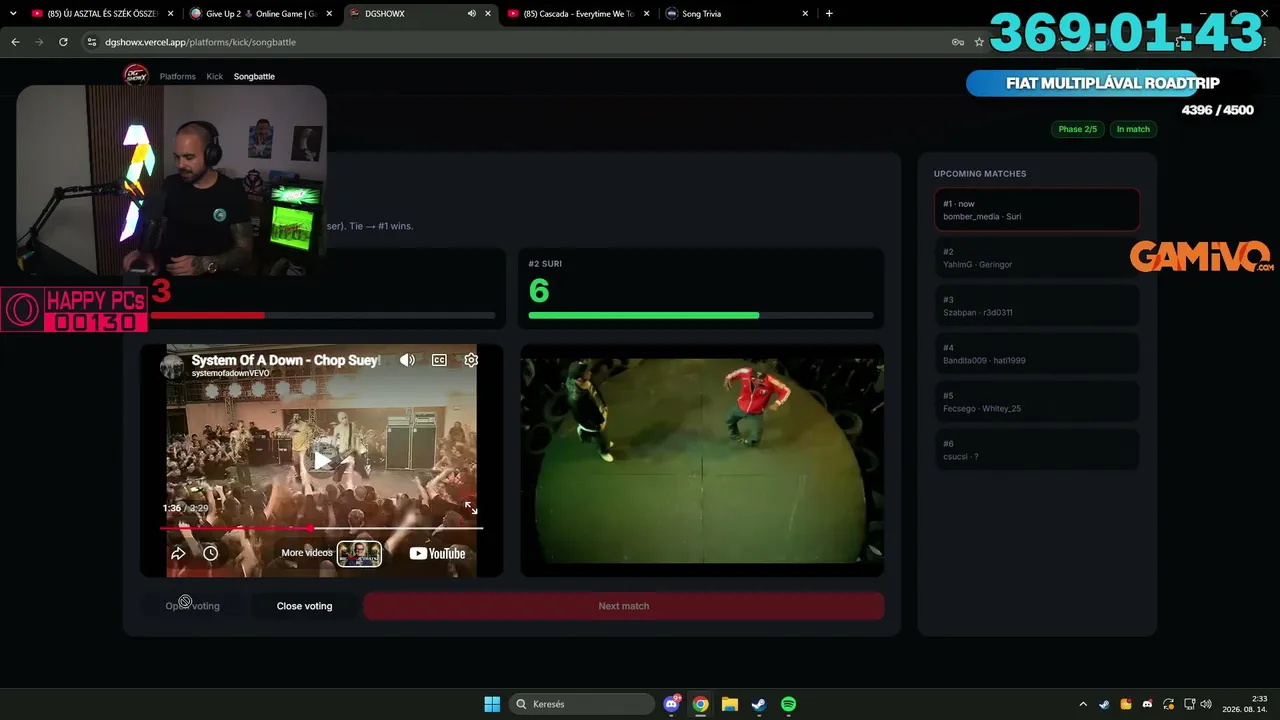1280x720 pixels.
Task: Select upcoming match #6 csucsi
Action: (1037, 450)
